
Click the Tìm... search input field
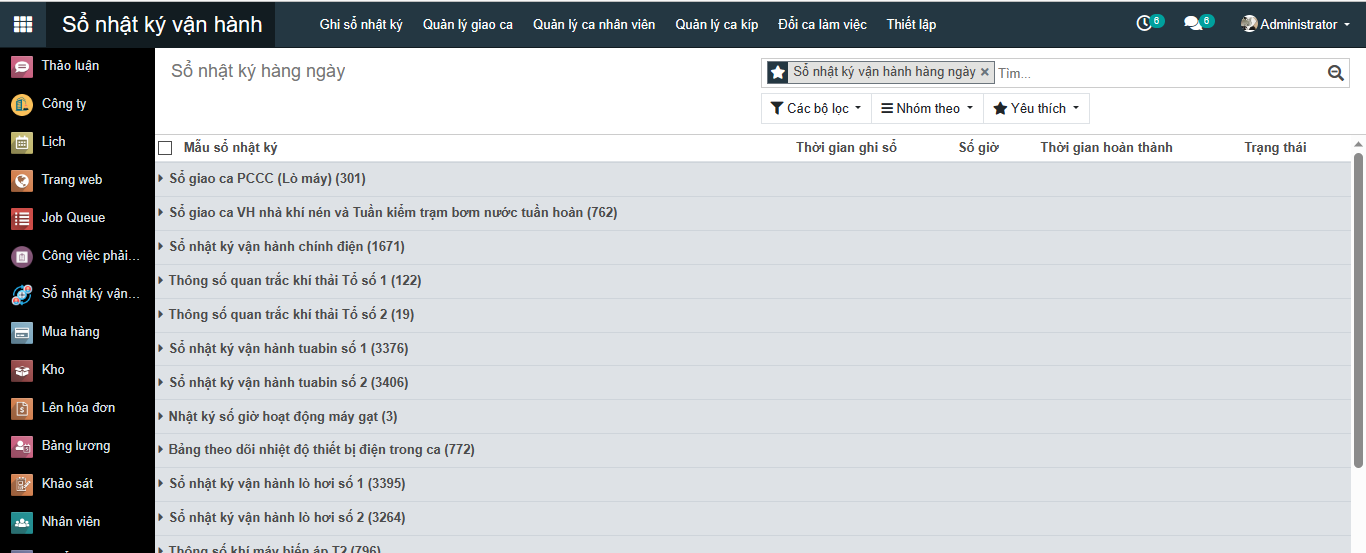tap(1160, 73)
